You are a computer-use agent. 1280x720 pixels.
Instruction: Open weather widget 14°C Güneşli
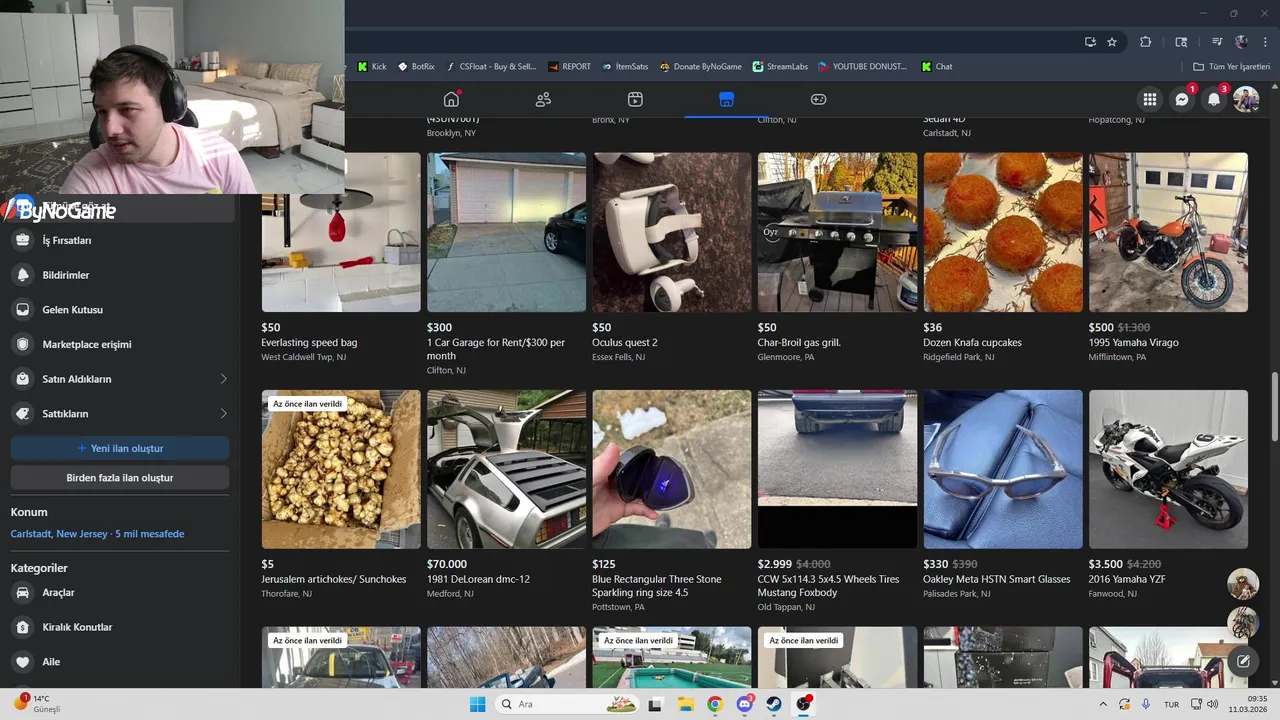tap(38, 704)
